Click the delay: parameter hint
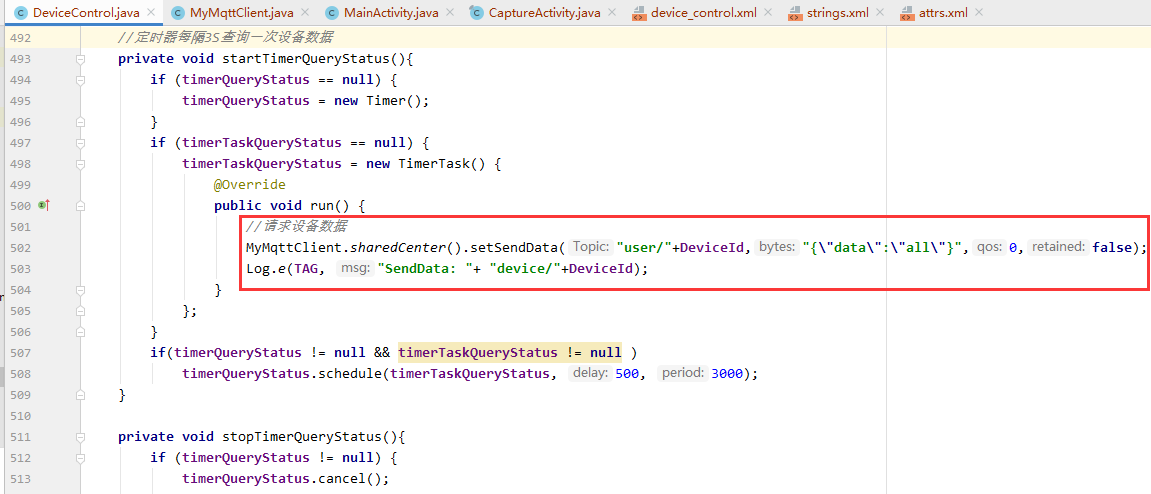The image size is (1151, 494). coord(591,374)
